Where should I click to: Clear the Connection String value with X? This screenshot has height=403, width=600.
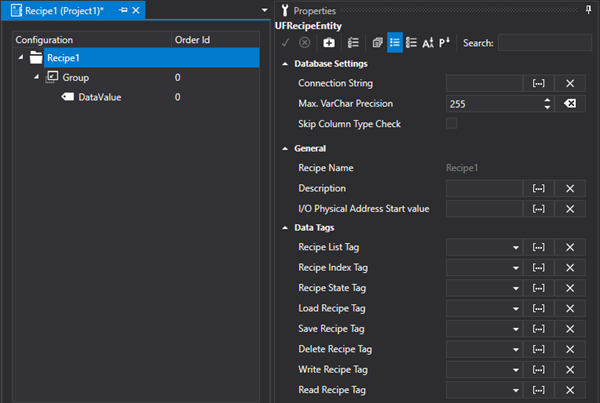569,83
